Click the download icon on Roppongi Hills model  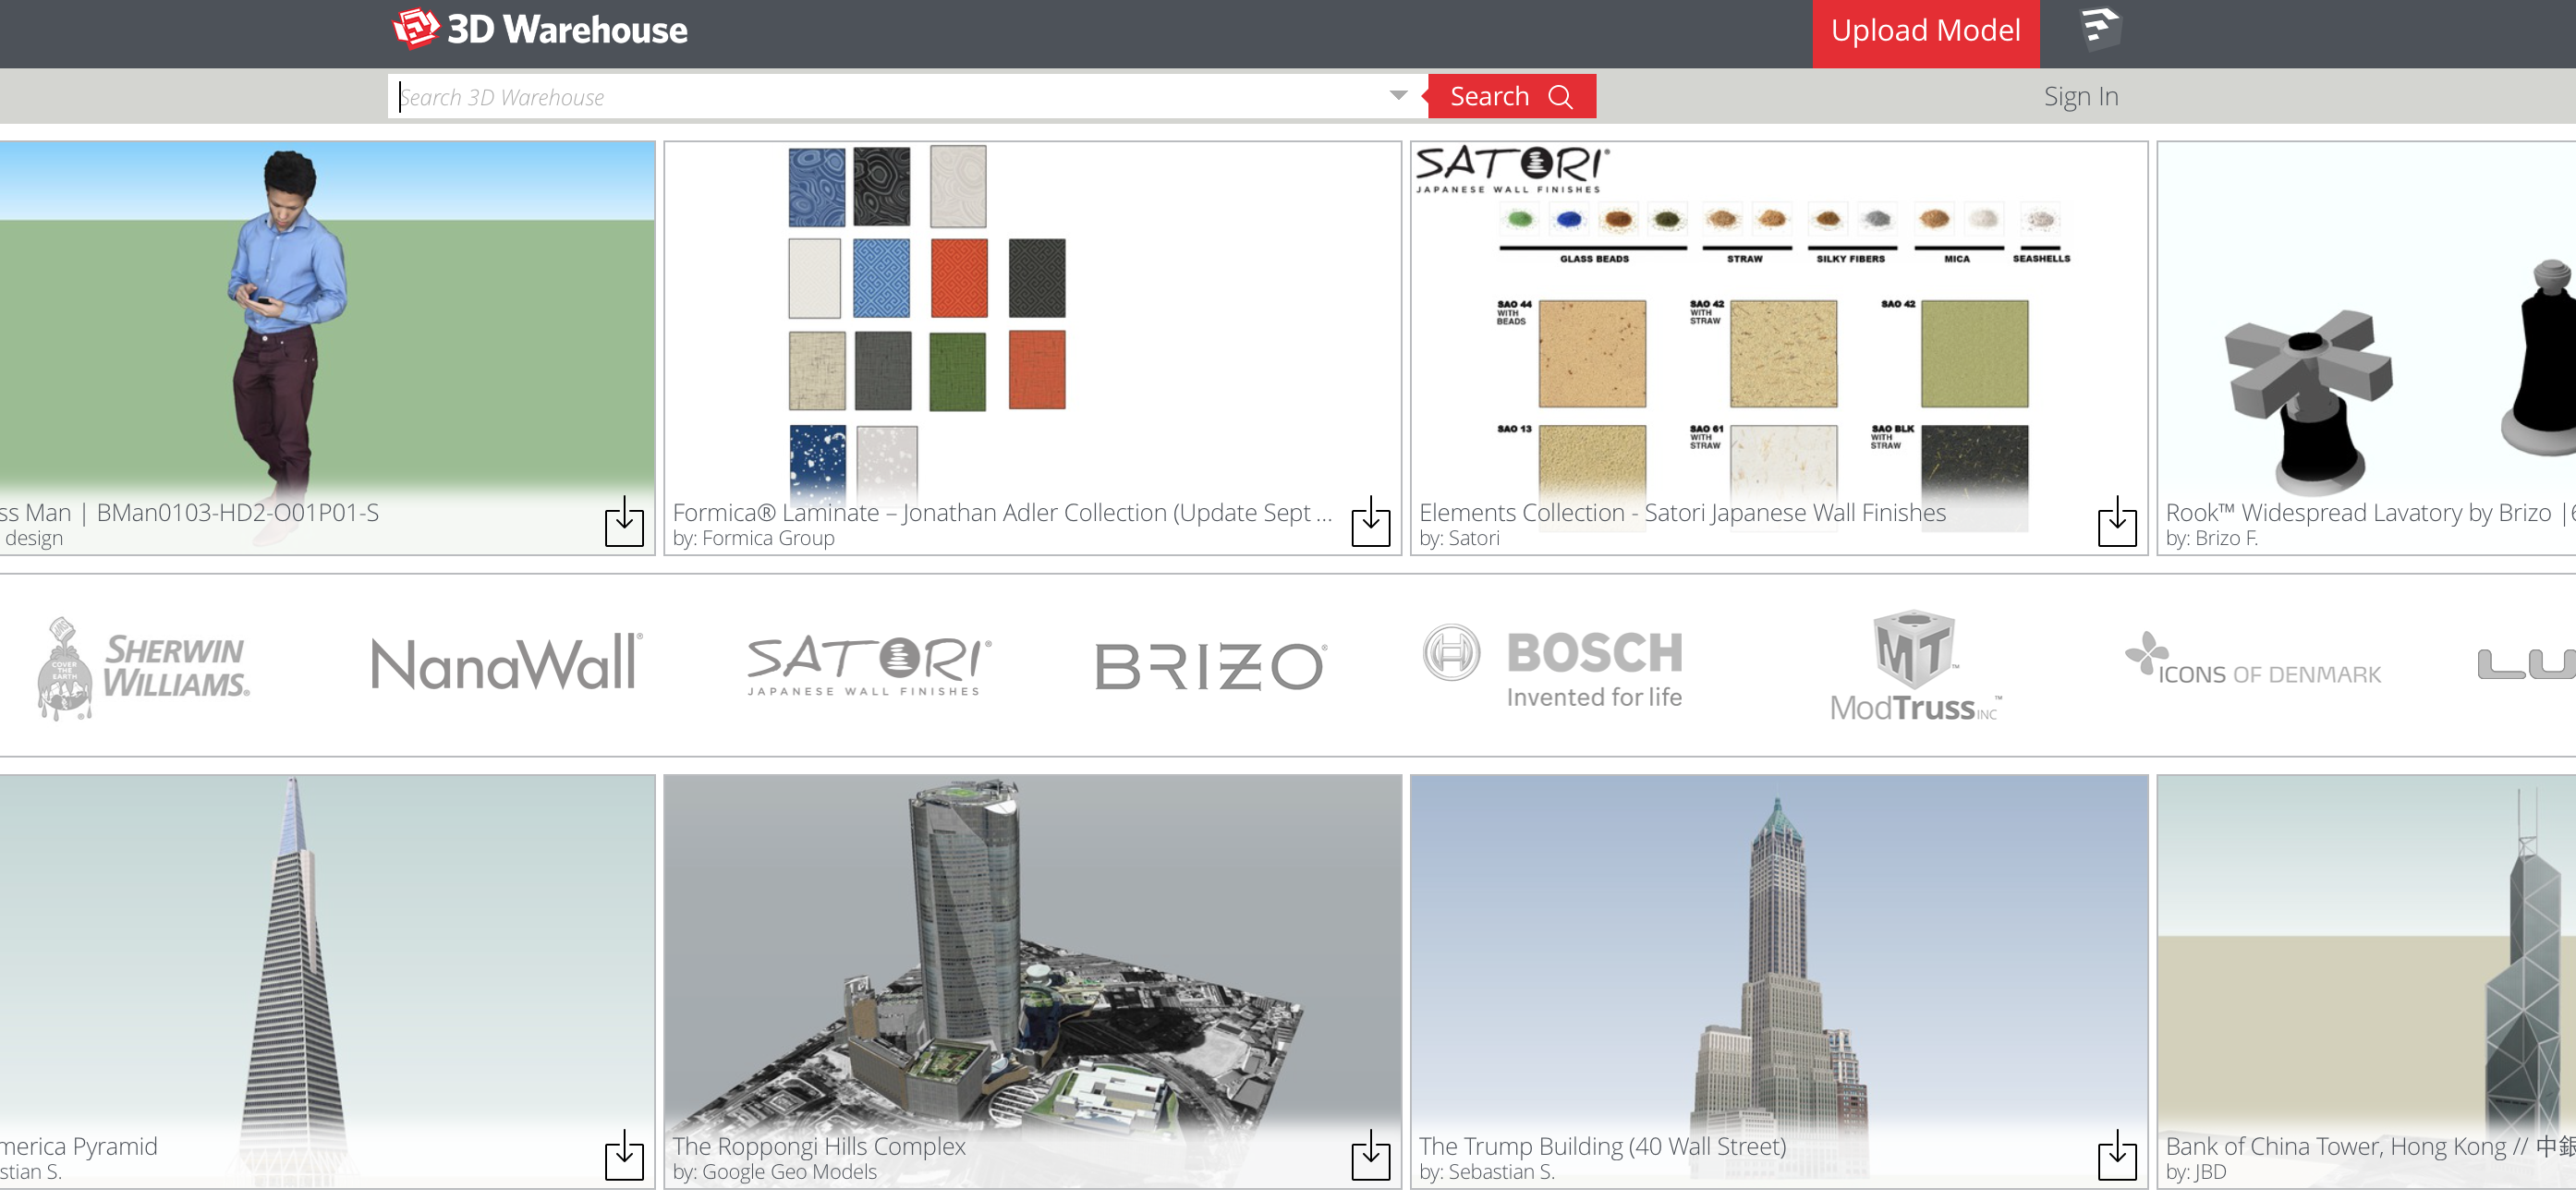[1370, 1155]
